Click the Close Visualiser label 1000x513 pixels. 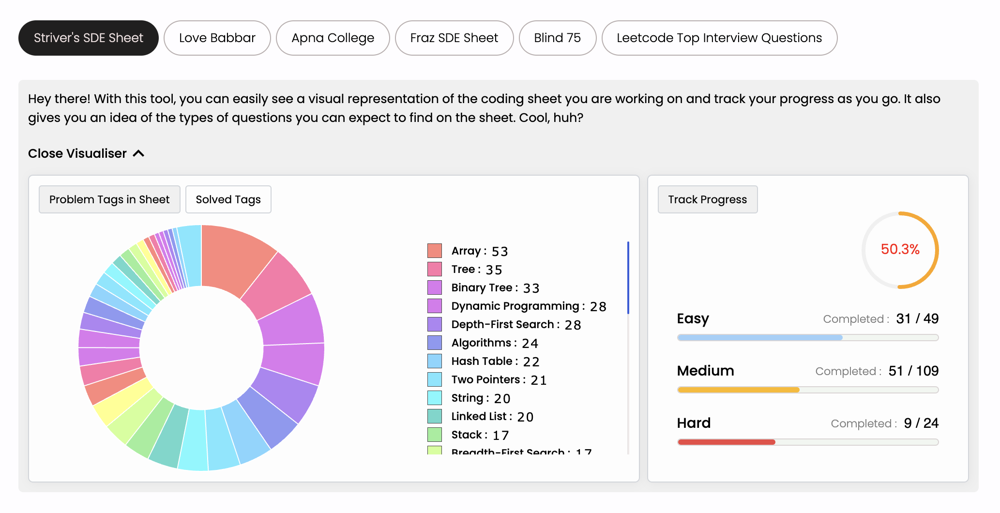[x=77, y=154]
